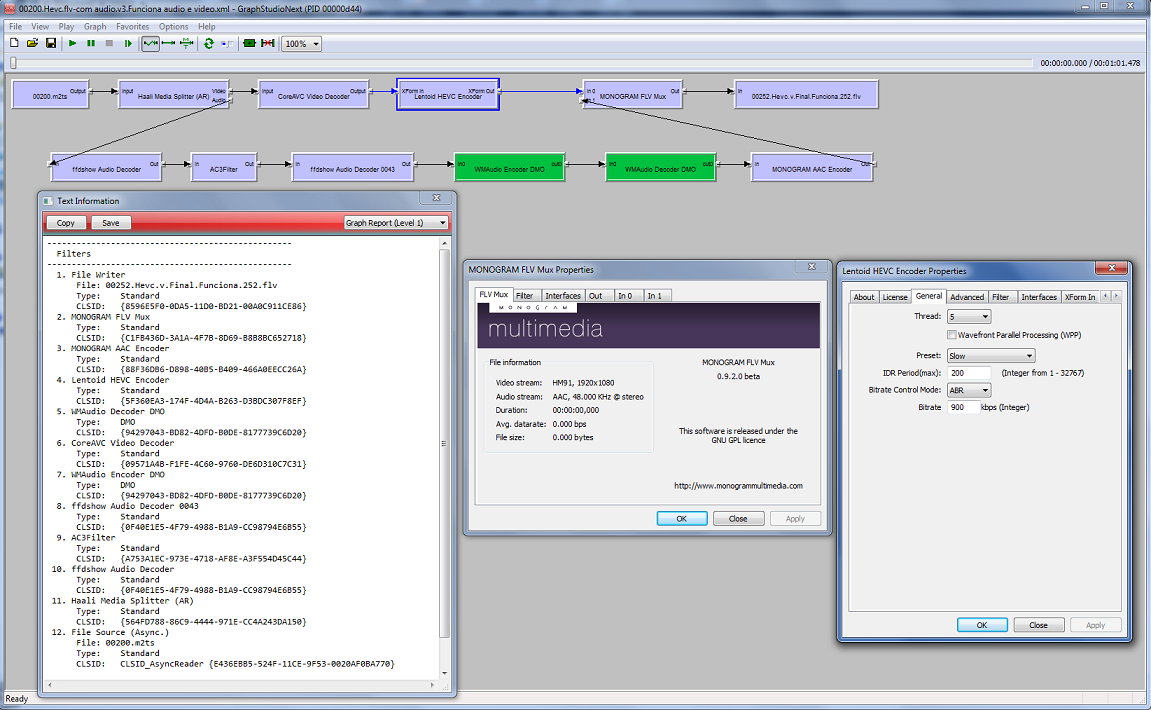
Task: Switch to License tab in HEVC Encoder Properties
Action: (x=895, y=297)
